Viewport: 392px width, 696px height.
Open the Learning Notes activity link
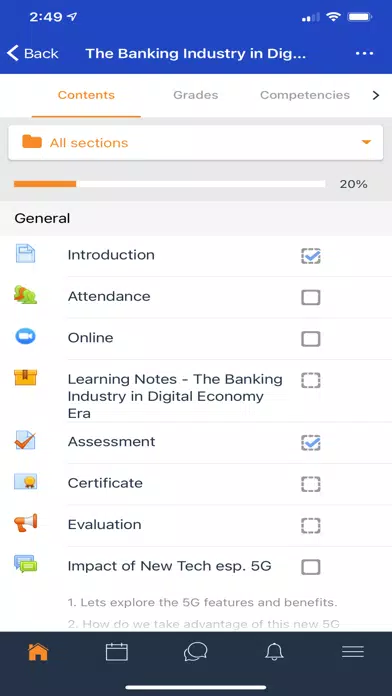[175, 396]
